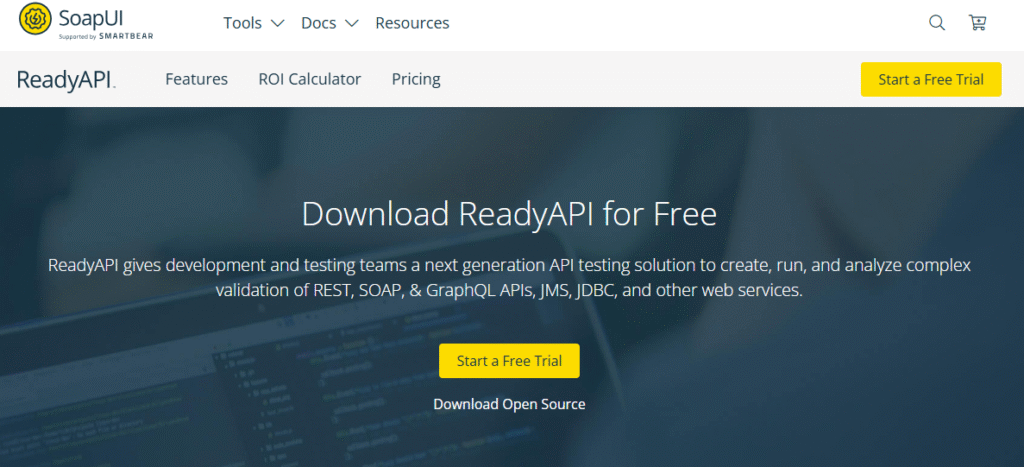
Task: Go to ReadyAPI logo link
Action: (x=66, y=80)
